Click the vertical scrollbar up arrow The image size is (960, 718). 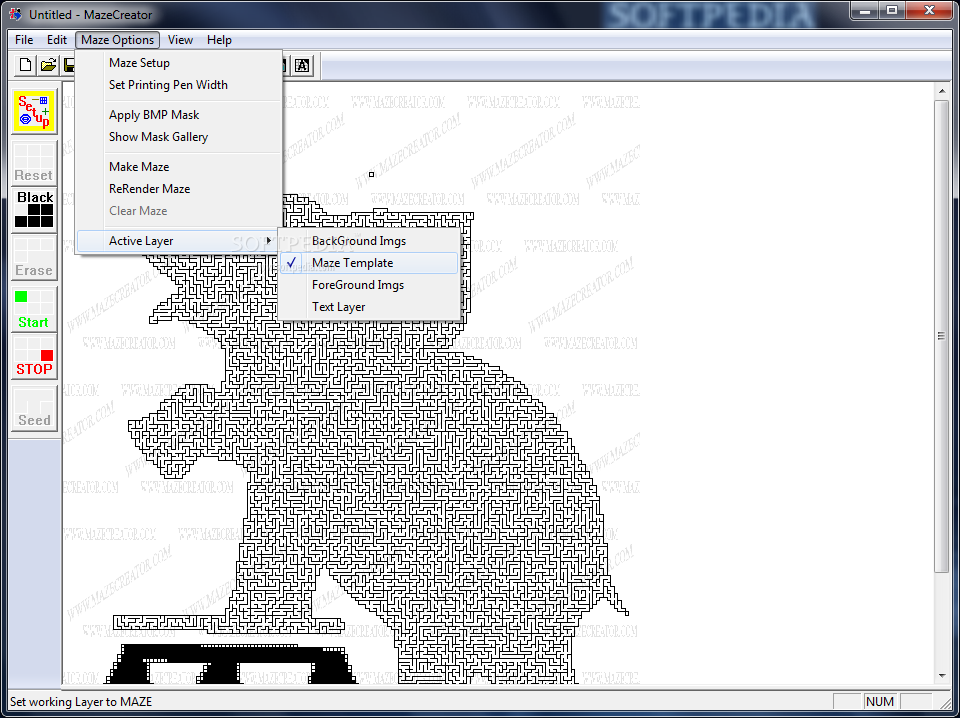[x=942, y=91]
